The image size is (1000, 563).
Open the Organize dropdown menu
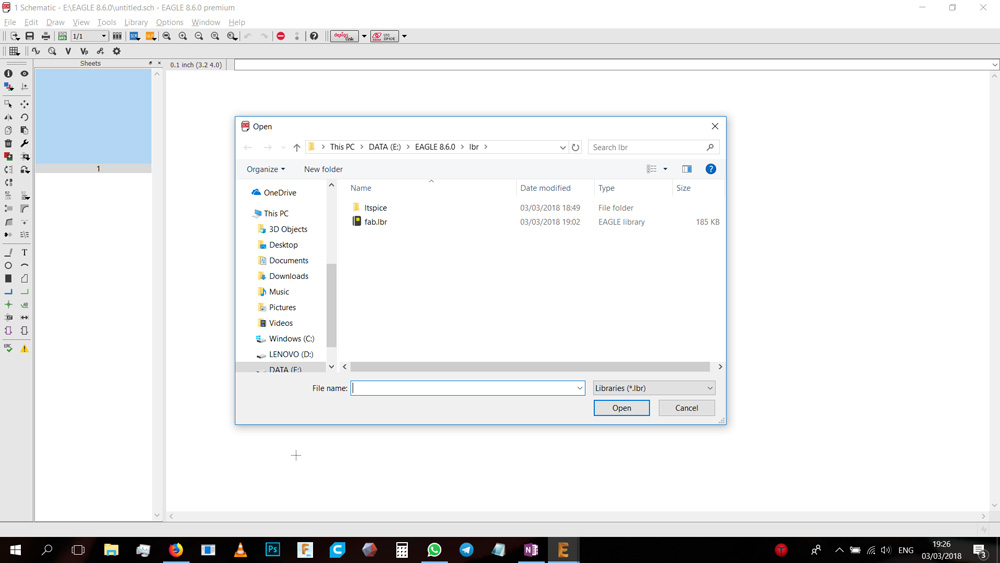265,169
